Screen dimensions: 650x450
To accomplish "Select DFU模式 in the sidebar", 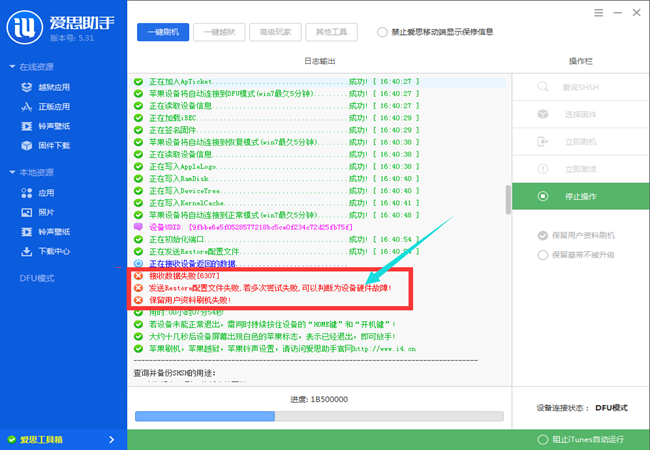I will point(37,278).
